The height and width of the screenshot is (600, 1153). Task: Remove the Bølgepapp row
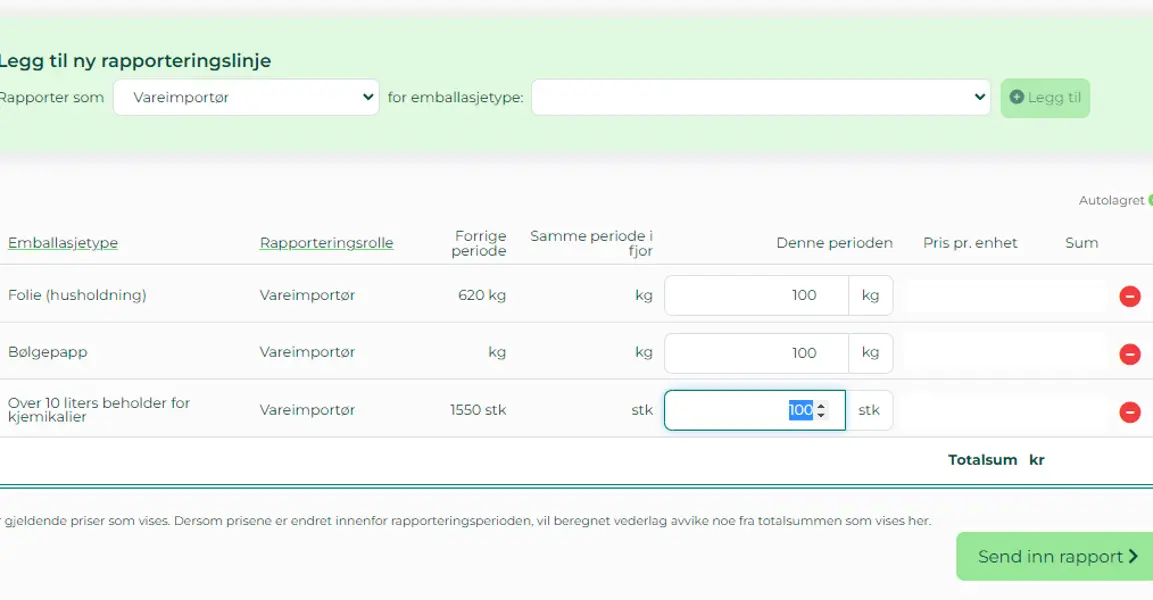(1129, 354)
